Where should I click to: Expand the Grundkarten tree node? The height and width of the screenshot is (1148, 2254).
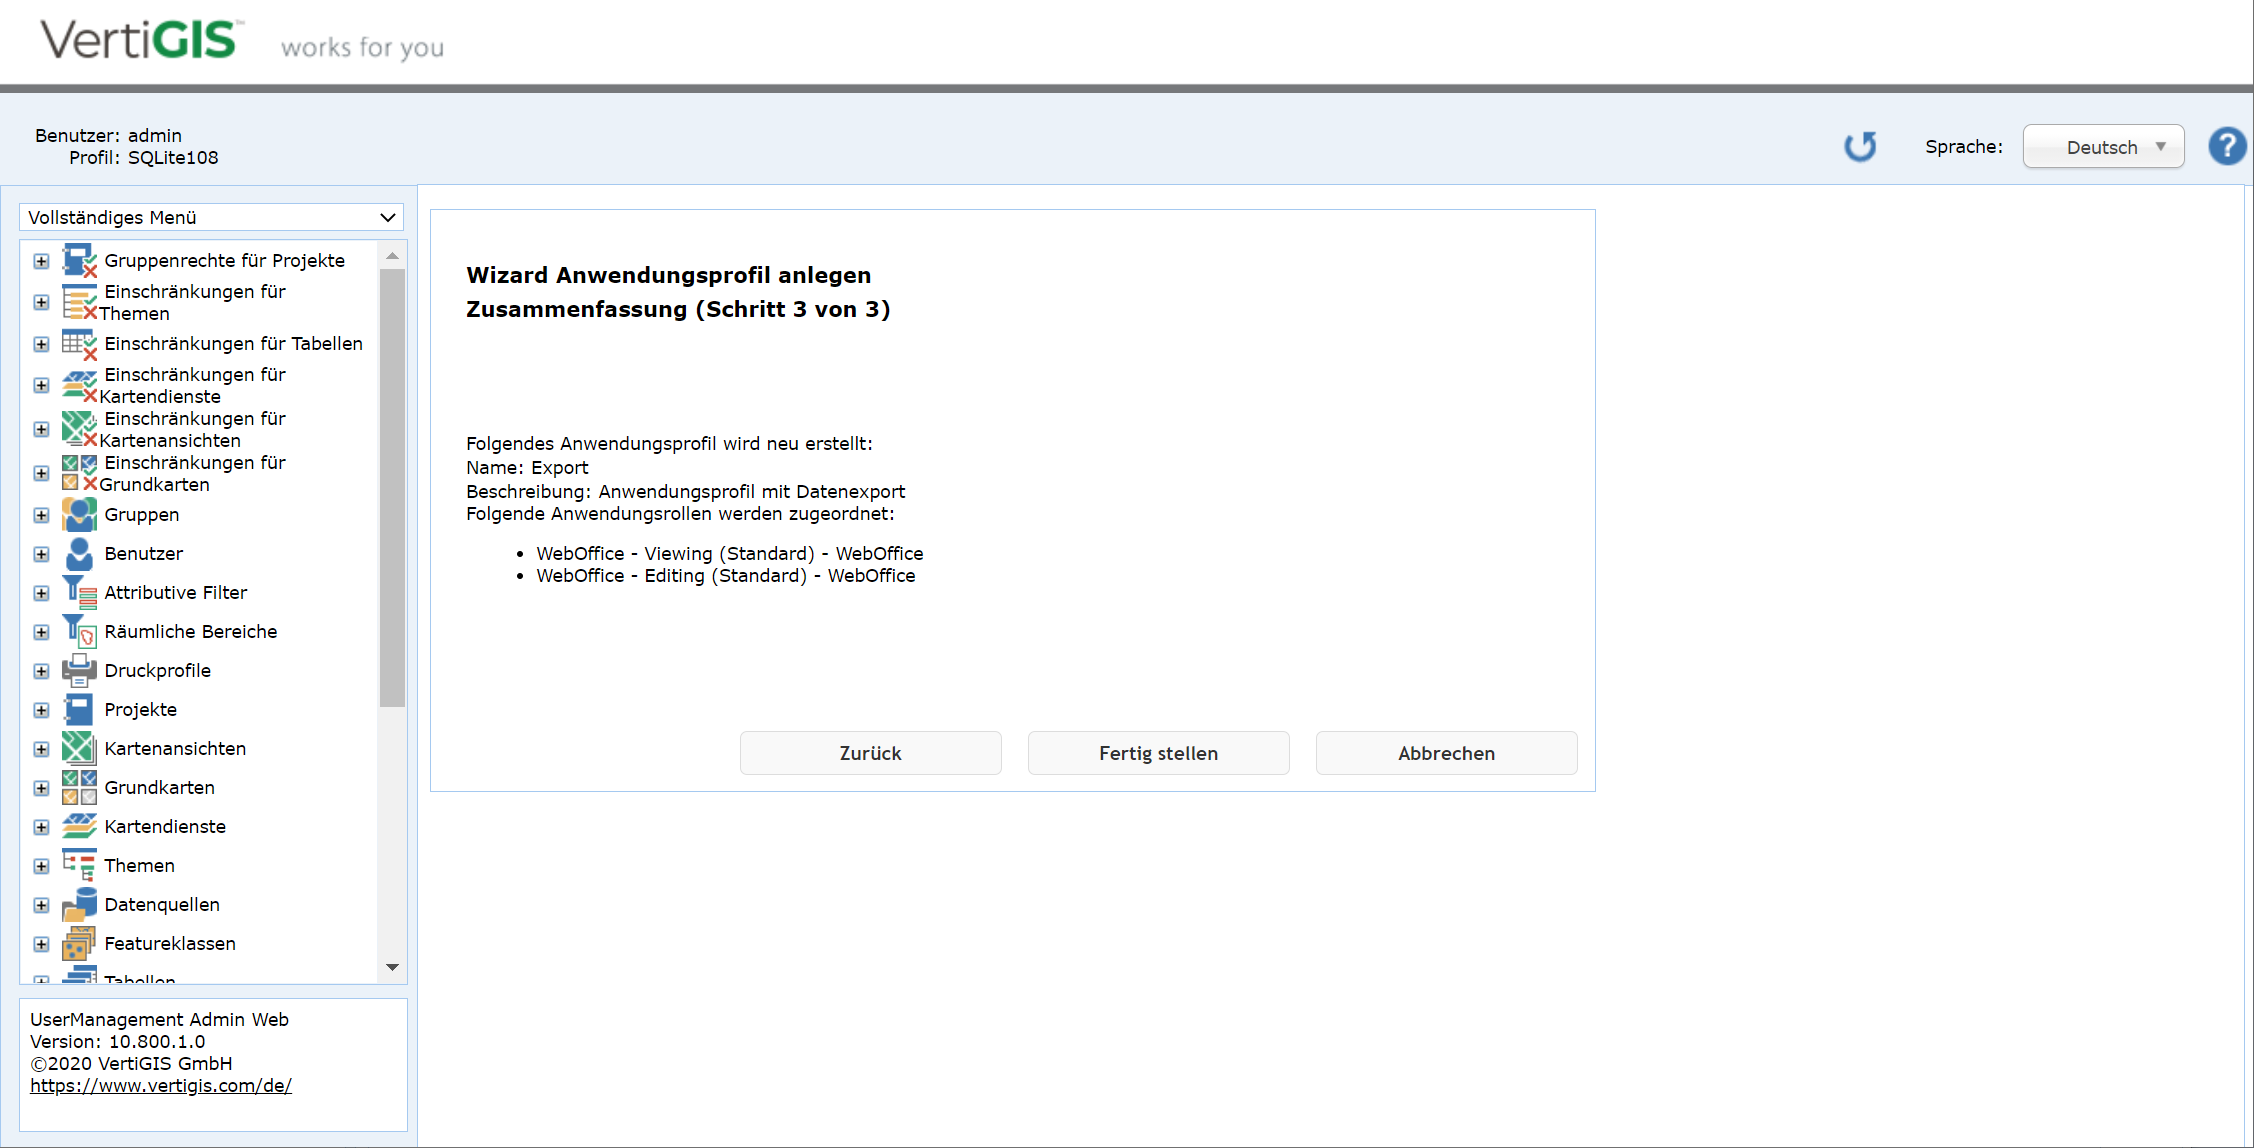(41, 788)
